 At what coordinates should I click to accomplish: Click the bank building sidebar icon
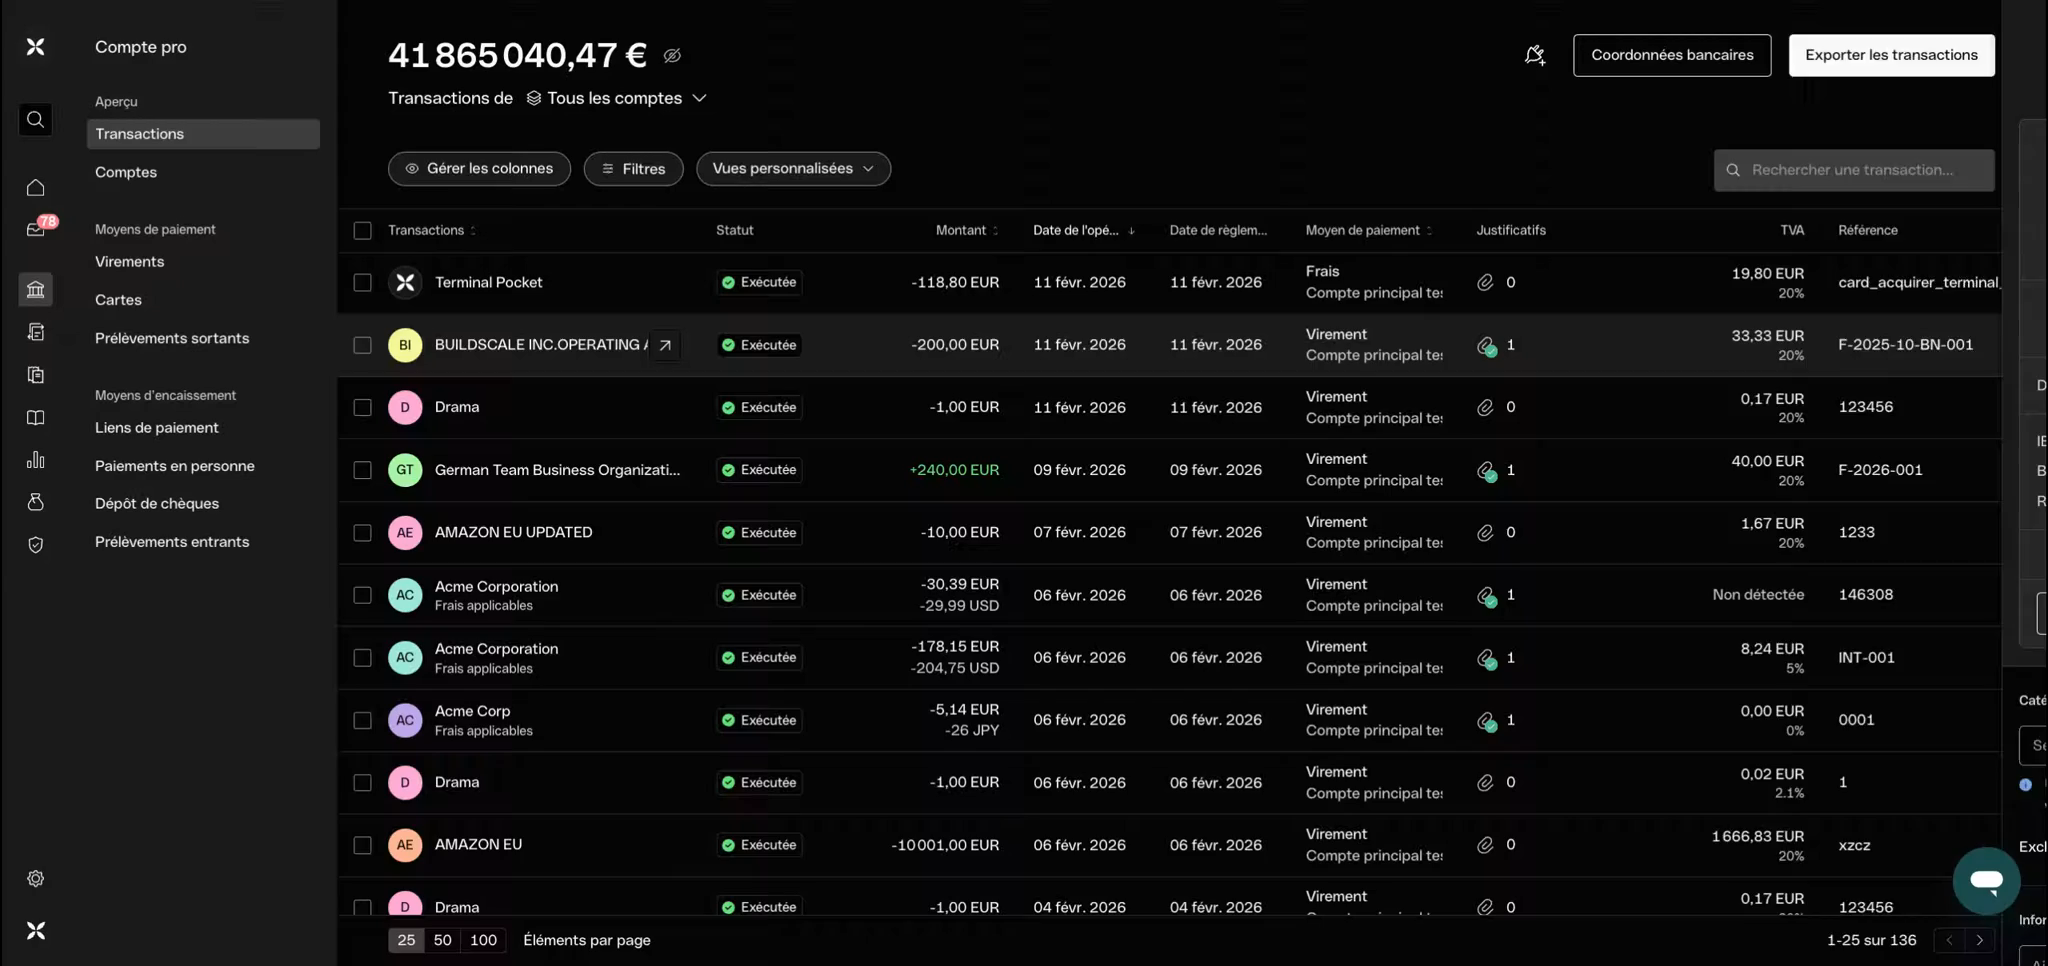pyautogui.click(x=35, y=290)
